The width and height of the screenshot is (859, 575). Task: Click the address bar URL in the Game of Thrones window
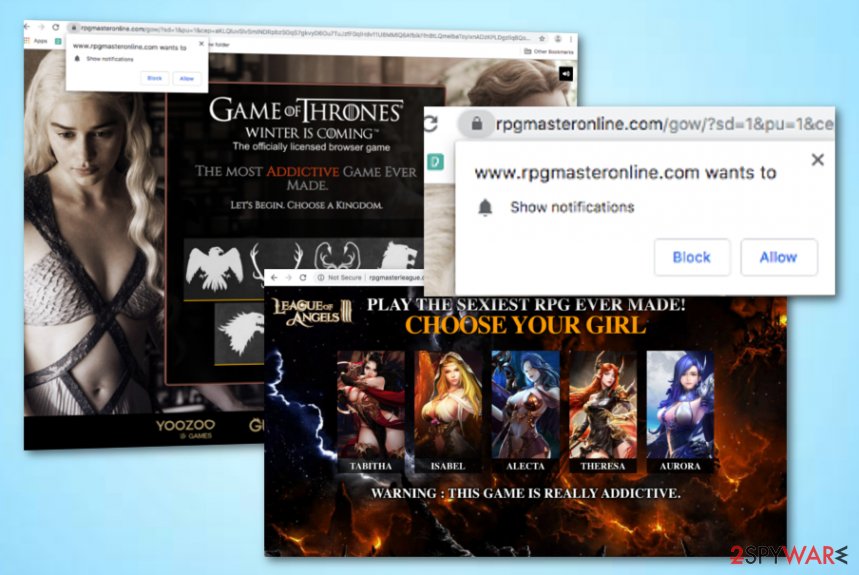[x=304, y=32]
